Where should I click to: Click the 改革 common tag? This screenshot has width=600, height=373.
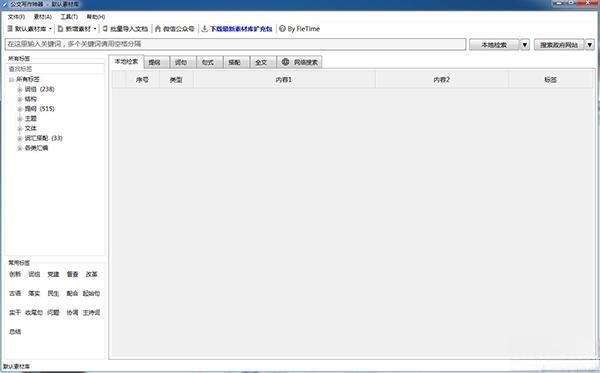(x=91, y=274)
